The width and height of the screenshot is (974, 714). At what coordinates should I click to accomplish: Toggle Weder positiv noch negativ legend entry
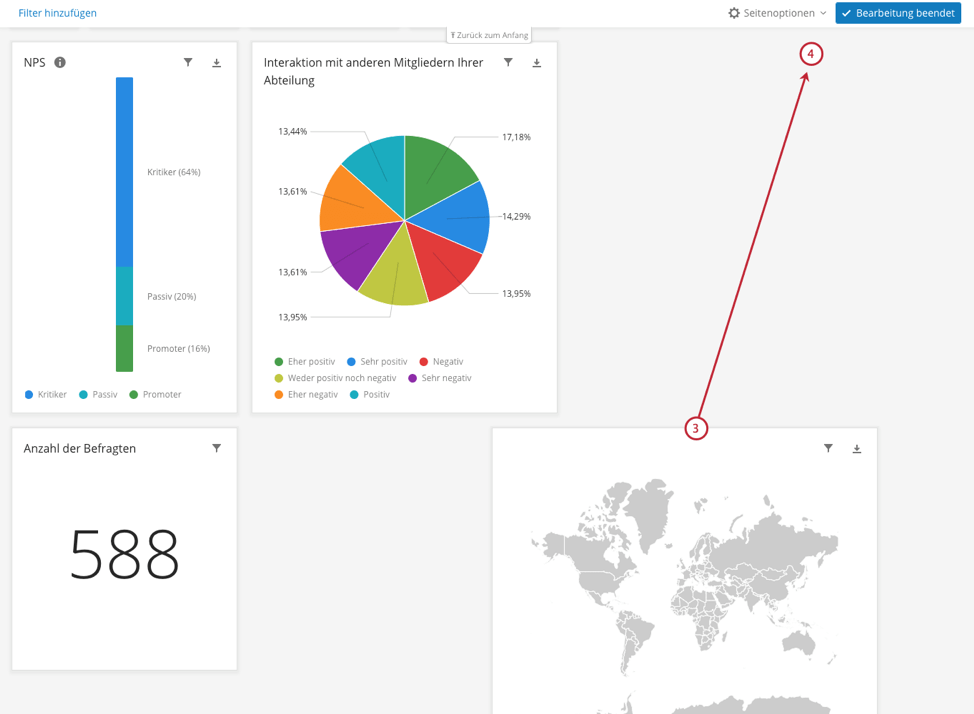pos(335,378)
